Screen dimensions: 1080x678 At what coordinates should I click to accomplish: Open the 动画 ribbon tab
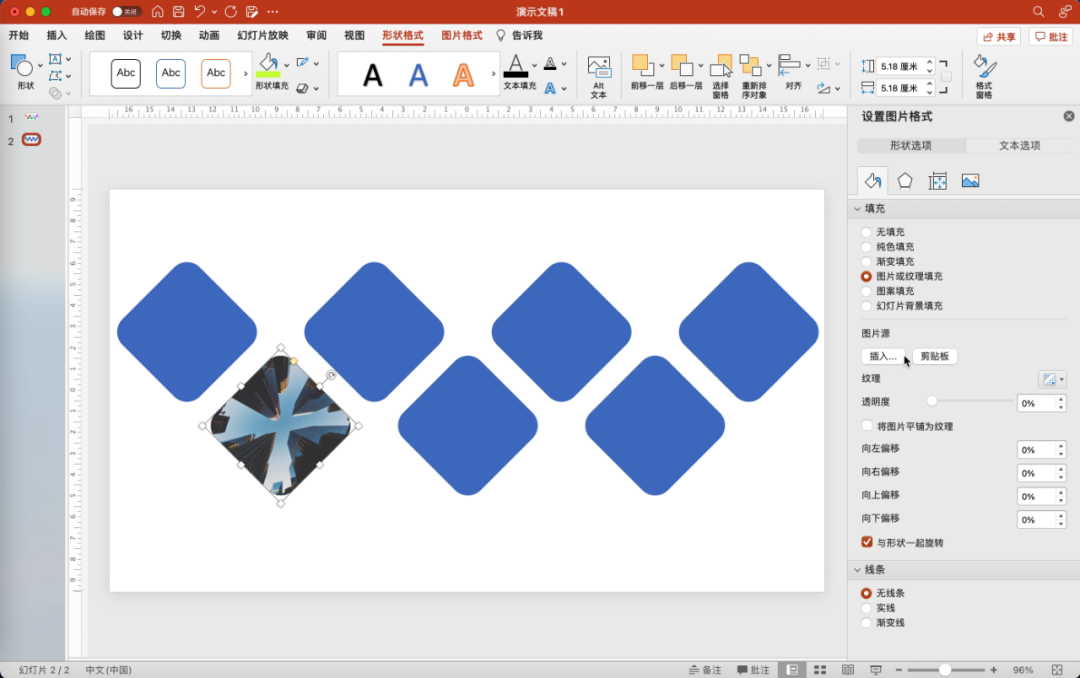tap(209, 35)
